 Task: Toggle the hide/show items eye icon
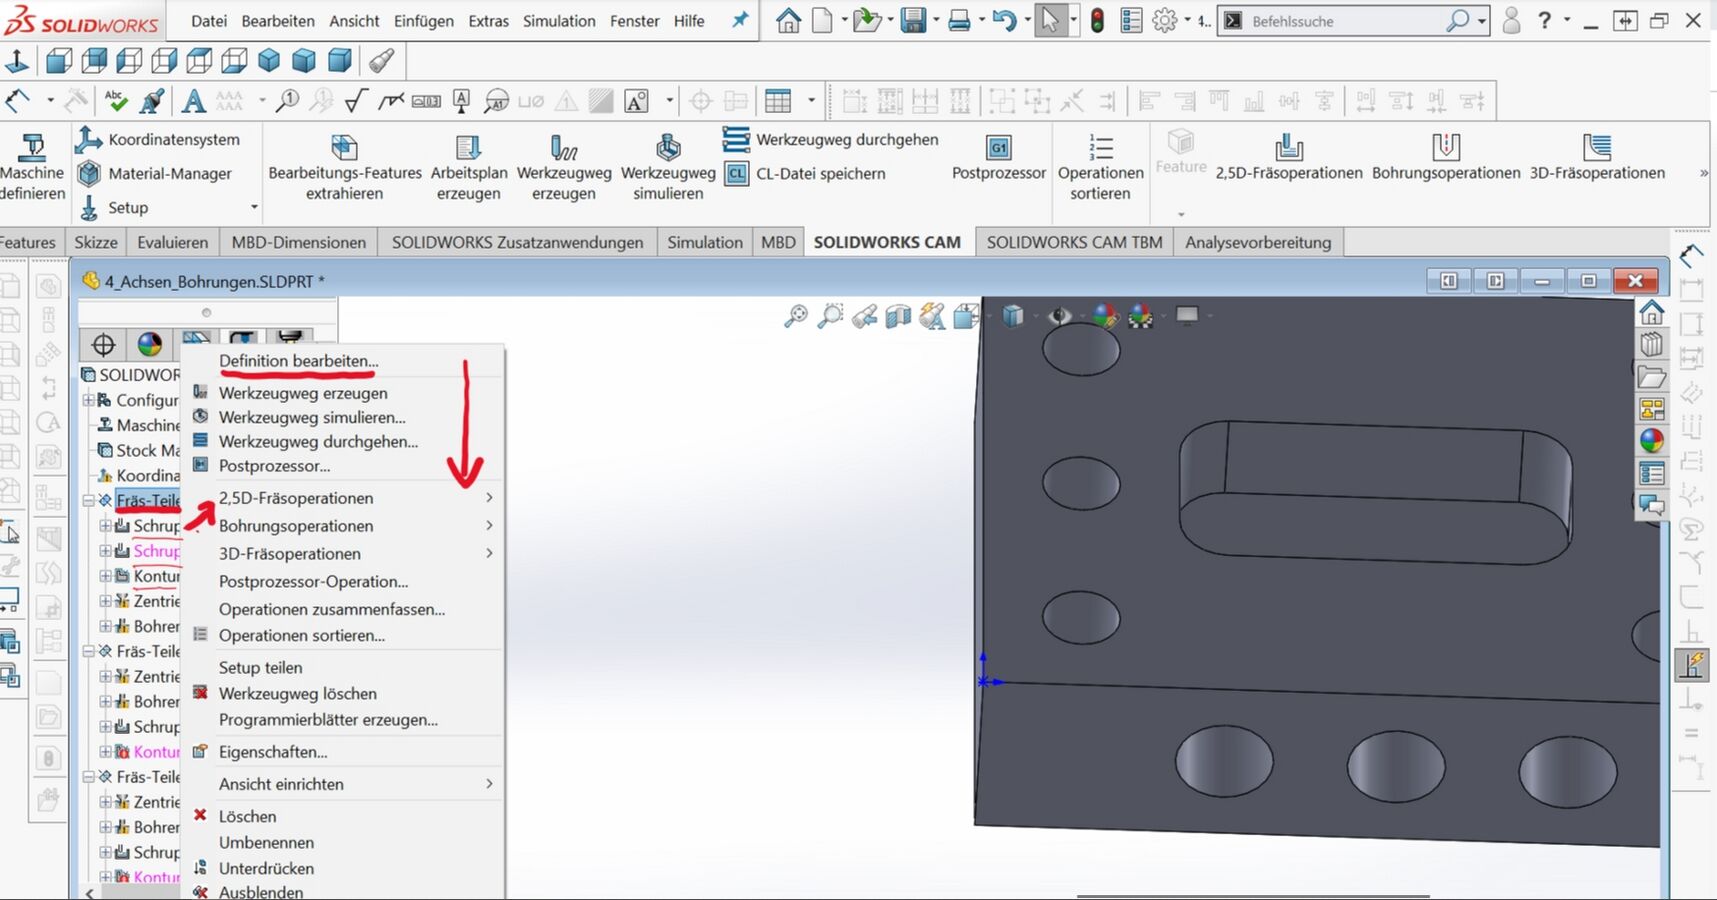click(1058, 316)
